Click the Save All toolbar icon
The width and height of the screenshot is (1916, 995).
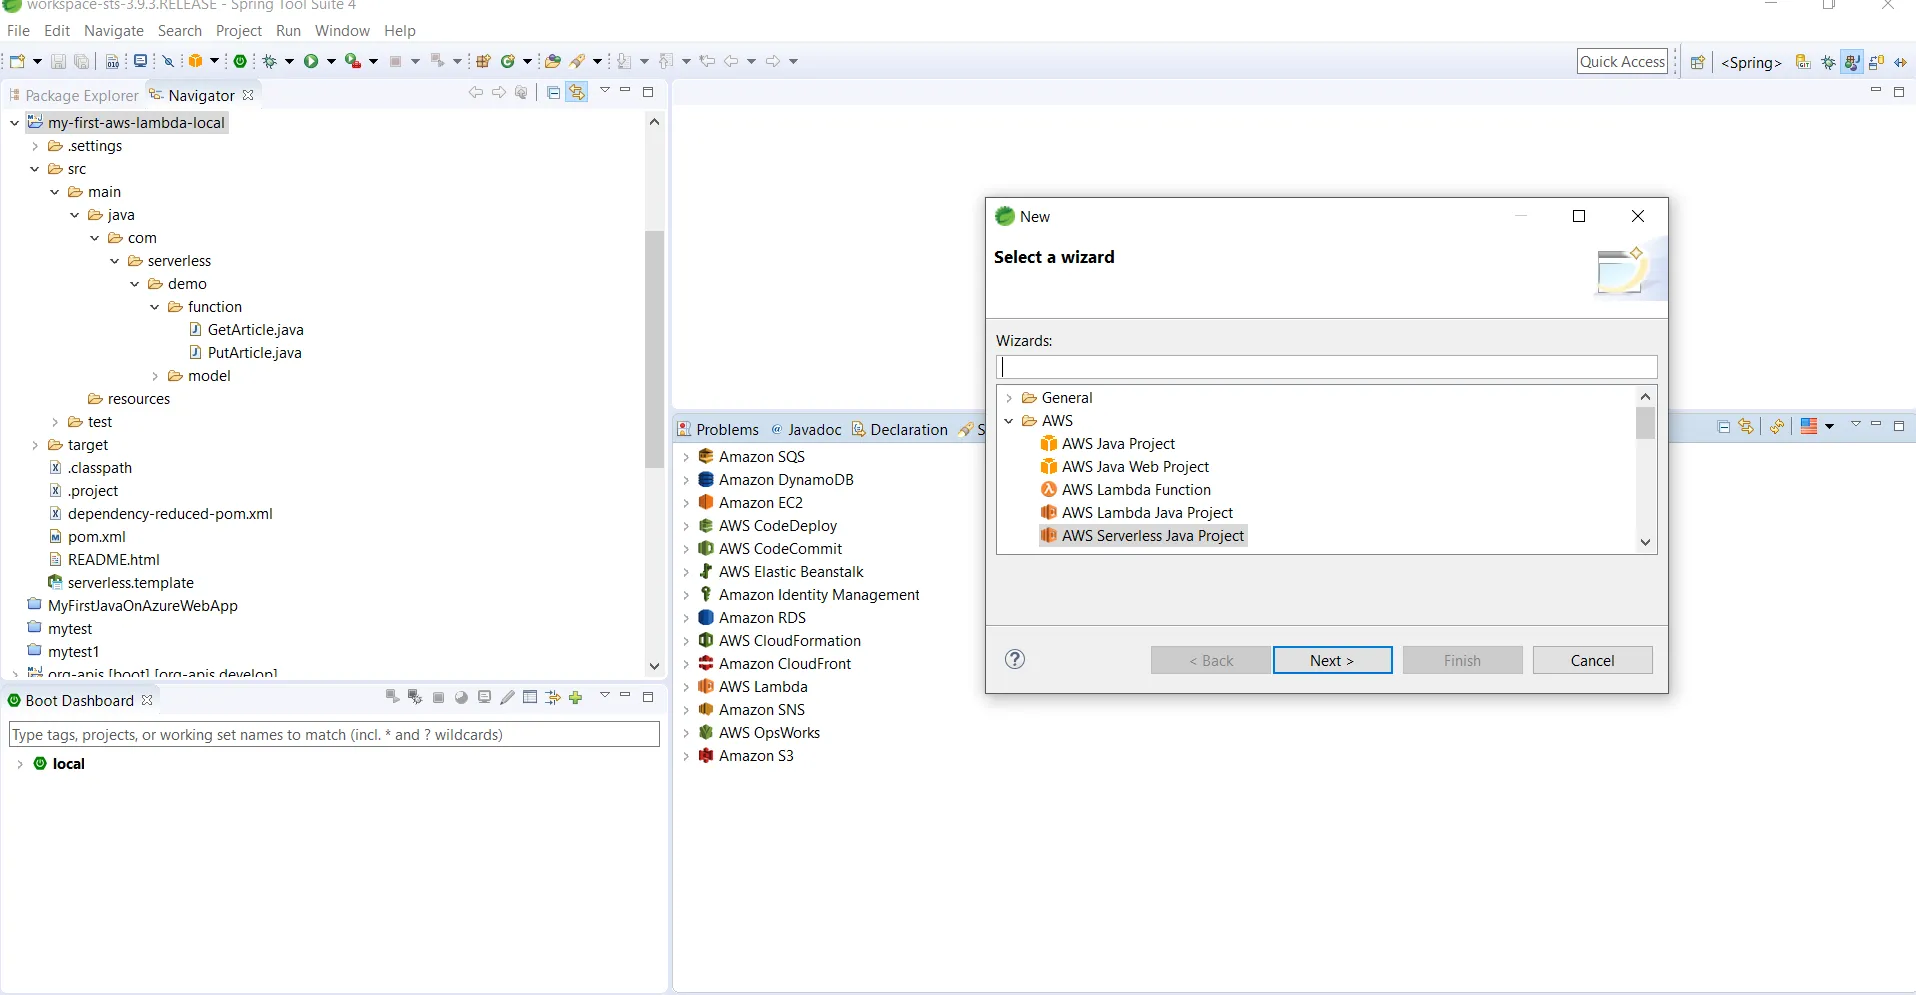(82, 62)
